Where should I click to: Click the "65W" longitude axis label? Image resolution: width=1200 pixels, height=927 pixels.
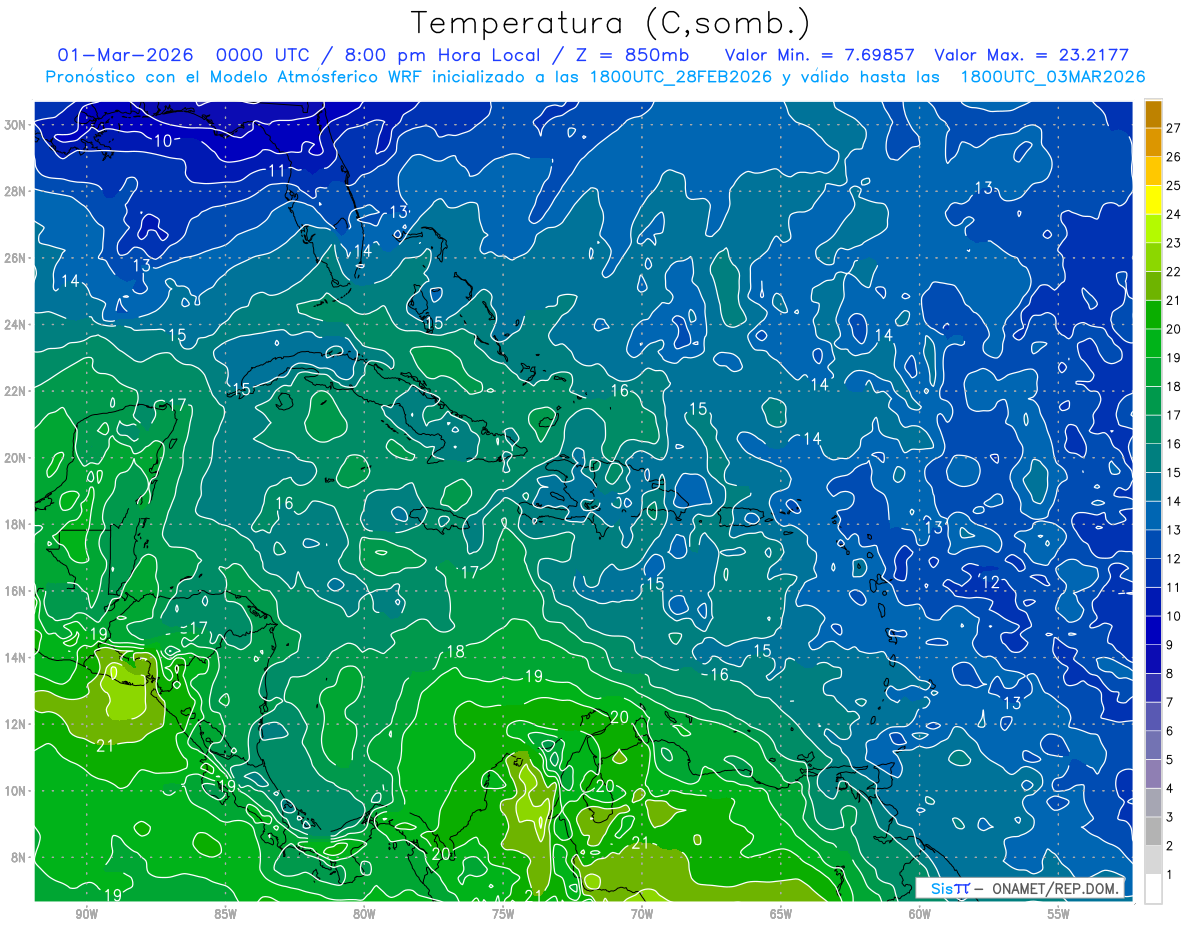pyautogui.click(x=781, y=914)
